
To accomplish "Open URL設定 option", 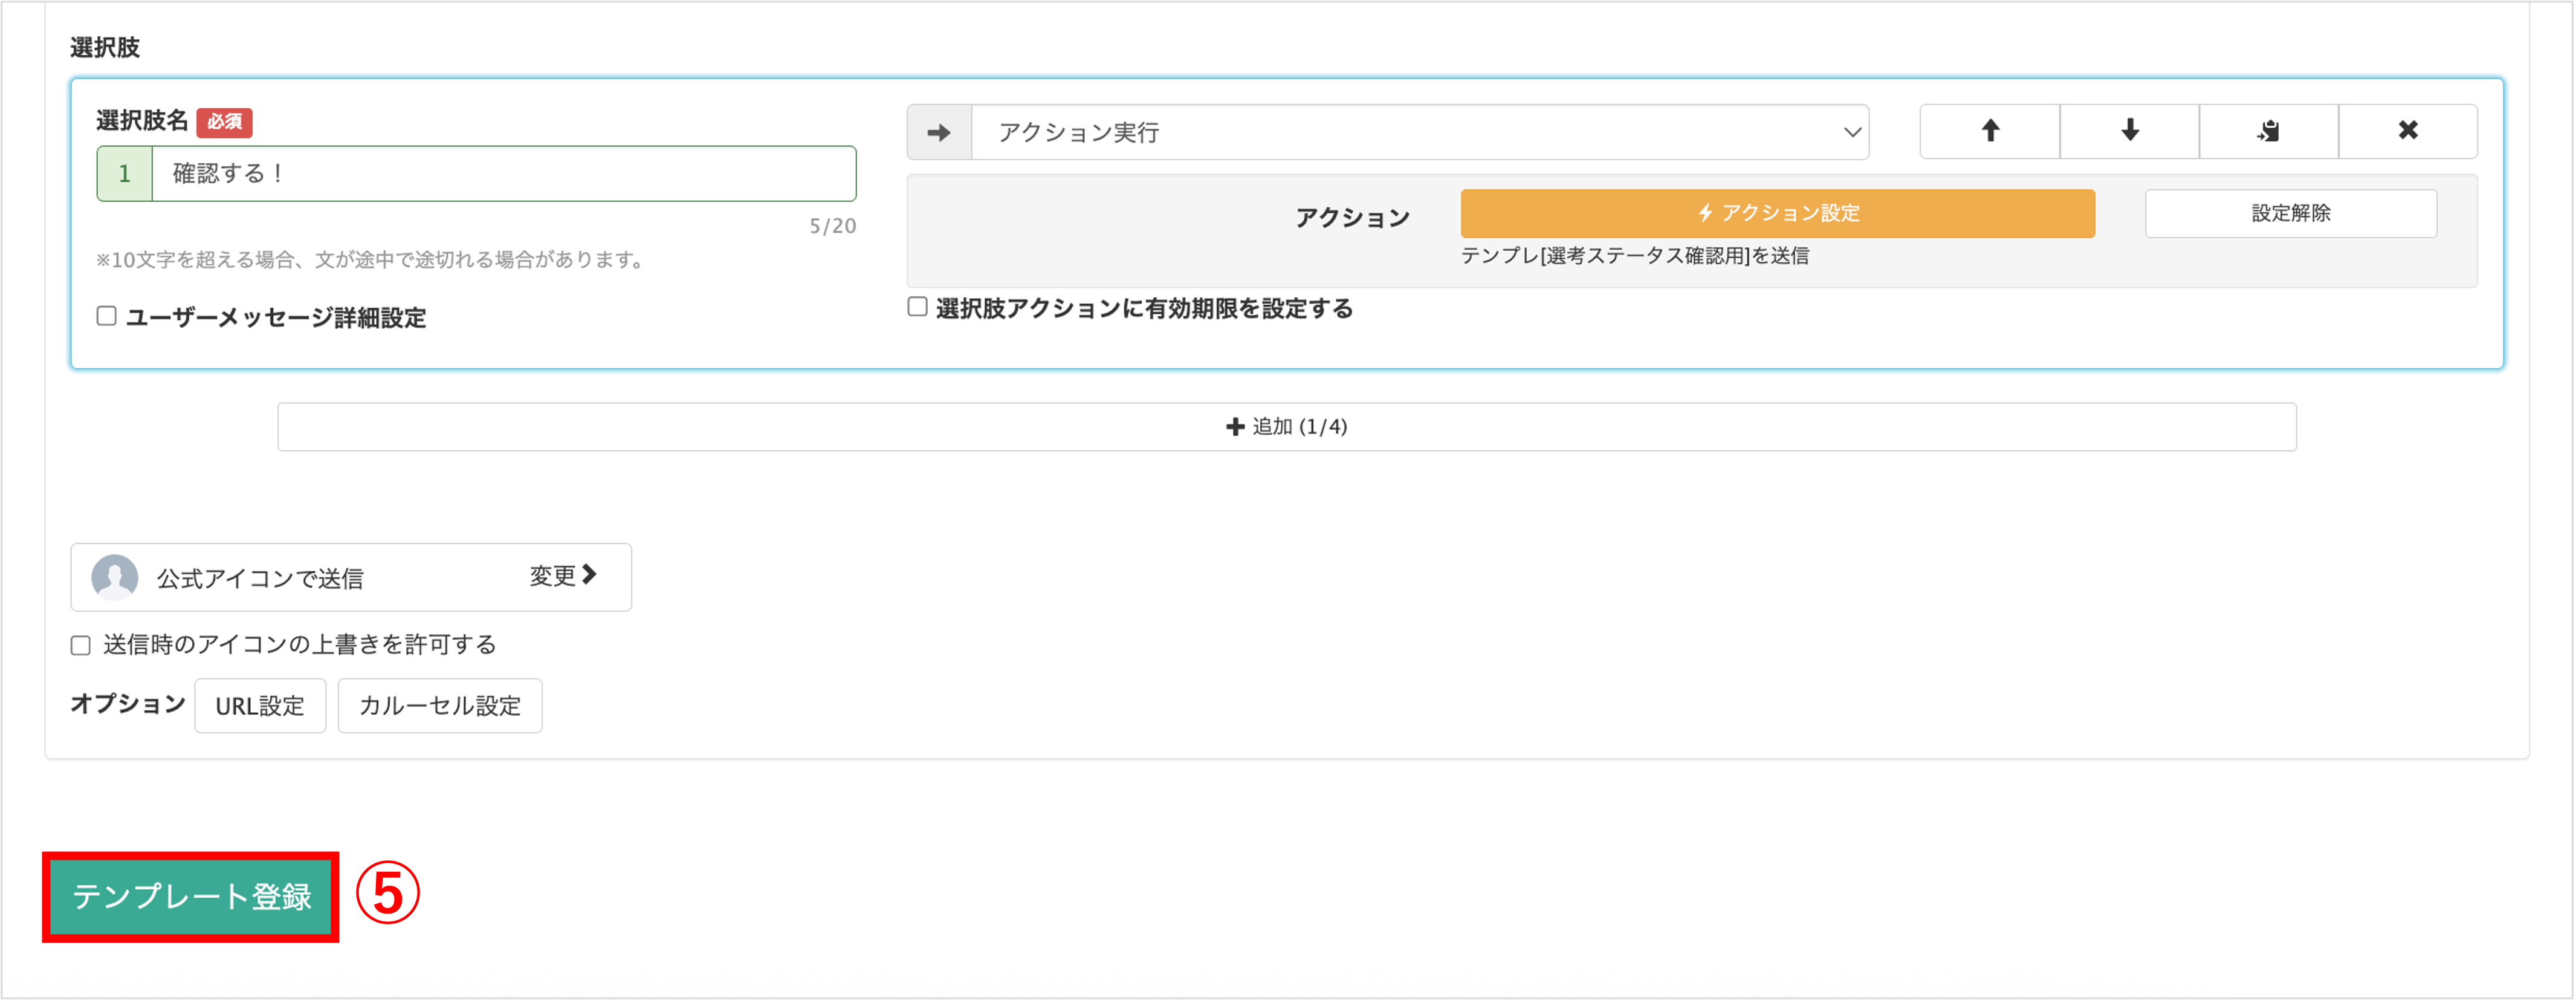I will point(260,706).
